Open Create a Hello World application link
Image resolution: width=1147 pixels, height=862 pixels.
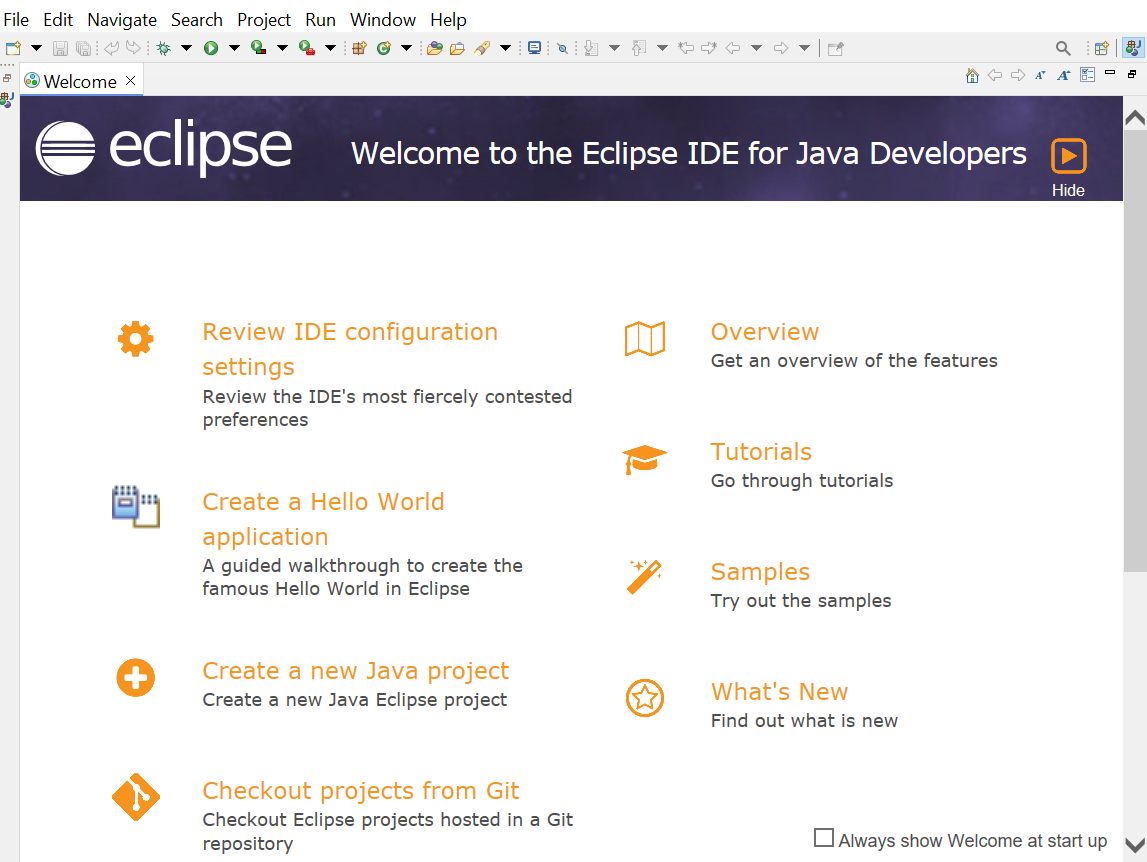[323, 519]
